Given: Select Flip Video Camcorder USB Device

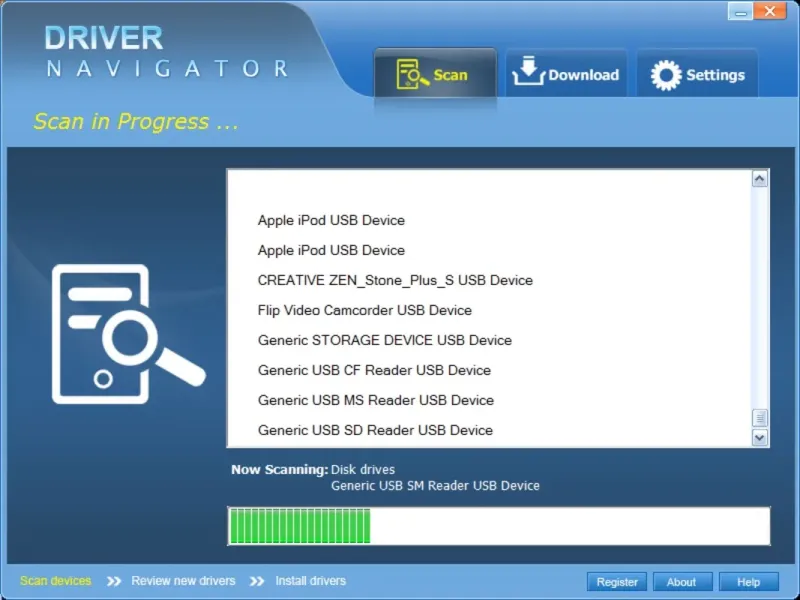Looking at the screenshot, I should click(364, 310).
